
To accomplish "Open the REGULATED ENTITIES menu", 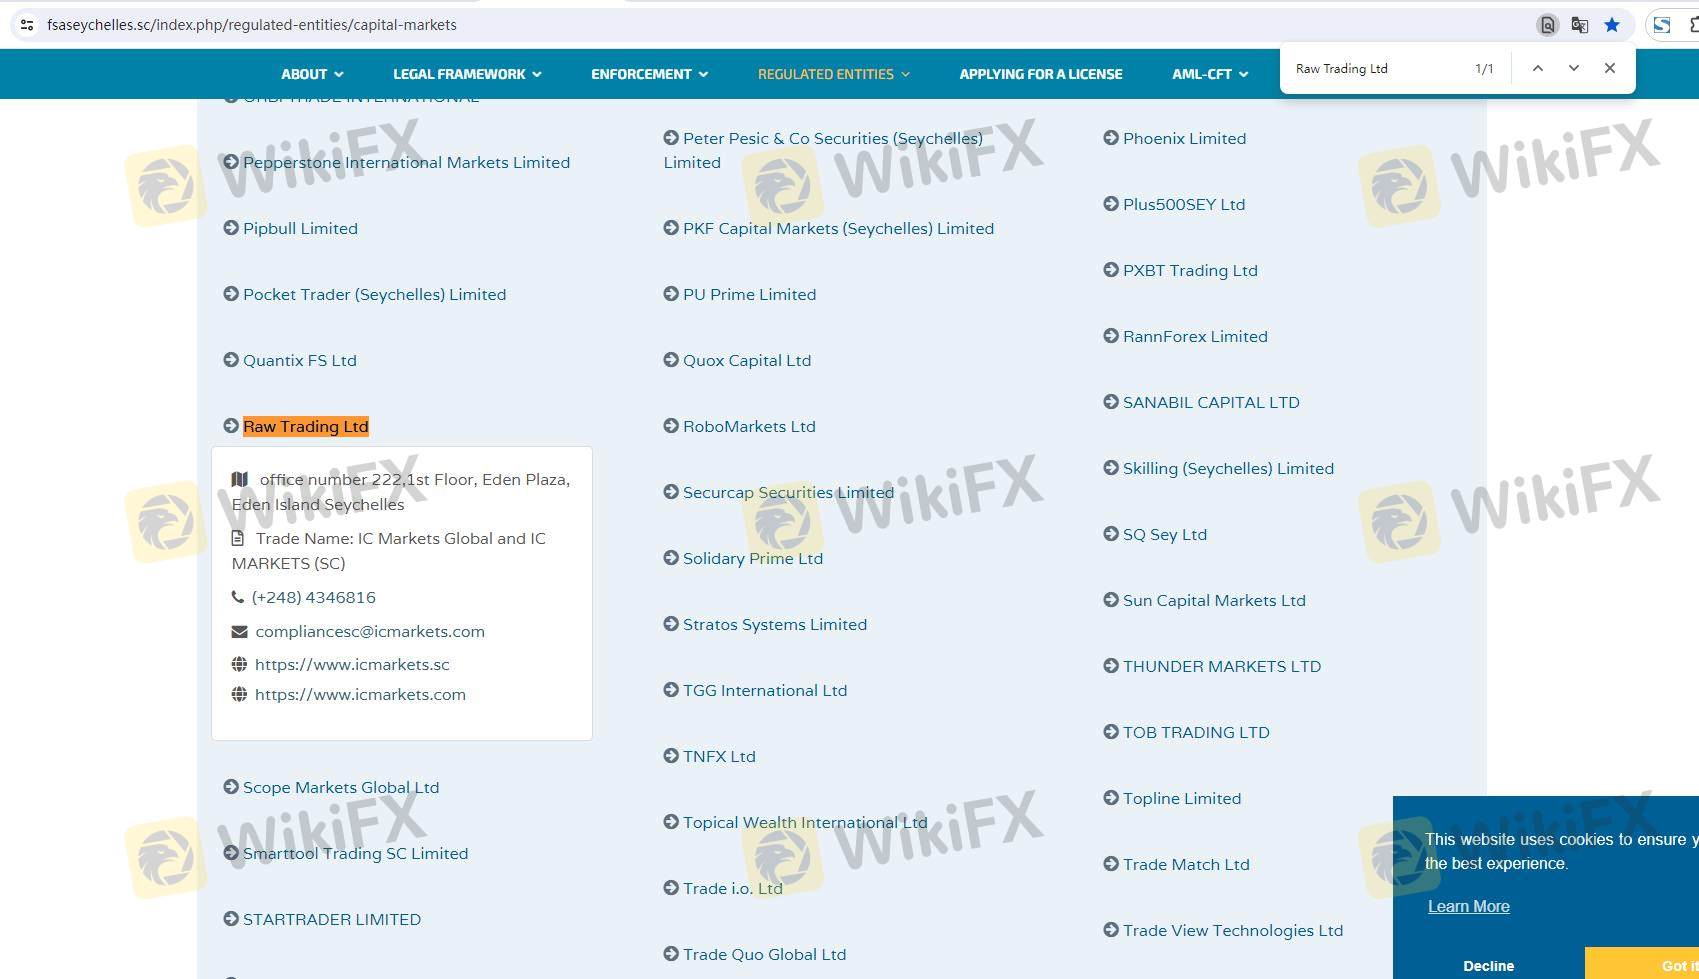I will point(833,74).
